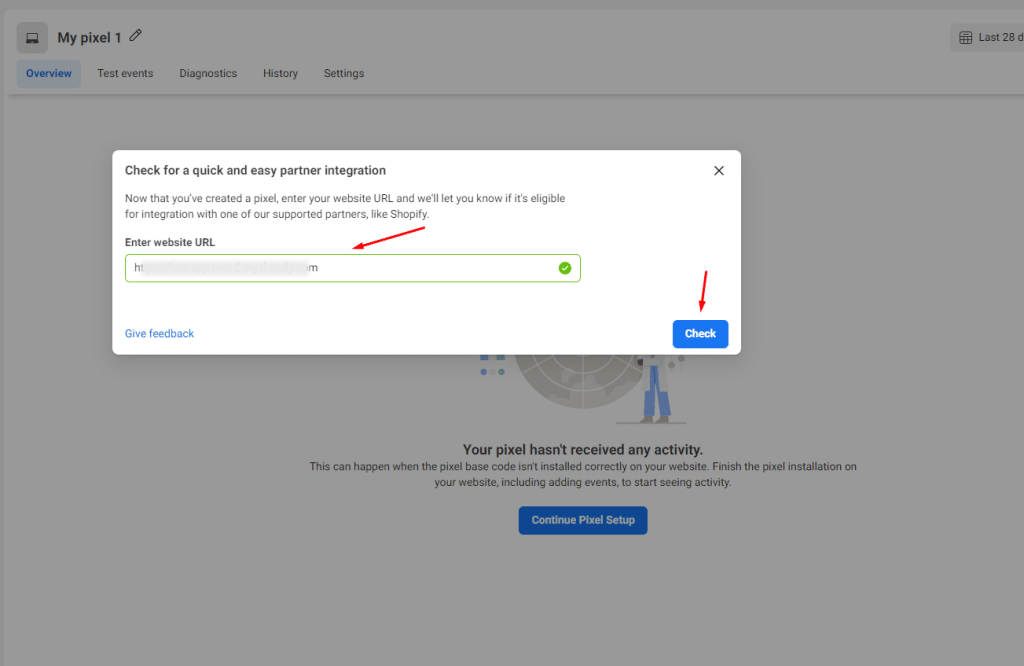Open the Give feedback link
The width and height of the screenshot is (1024, 666).
159,333
